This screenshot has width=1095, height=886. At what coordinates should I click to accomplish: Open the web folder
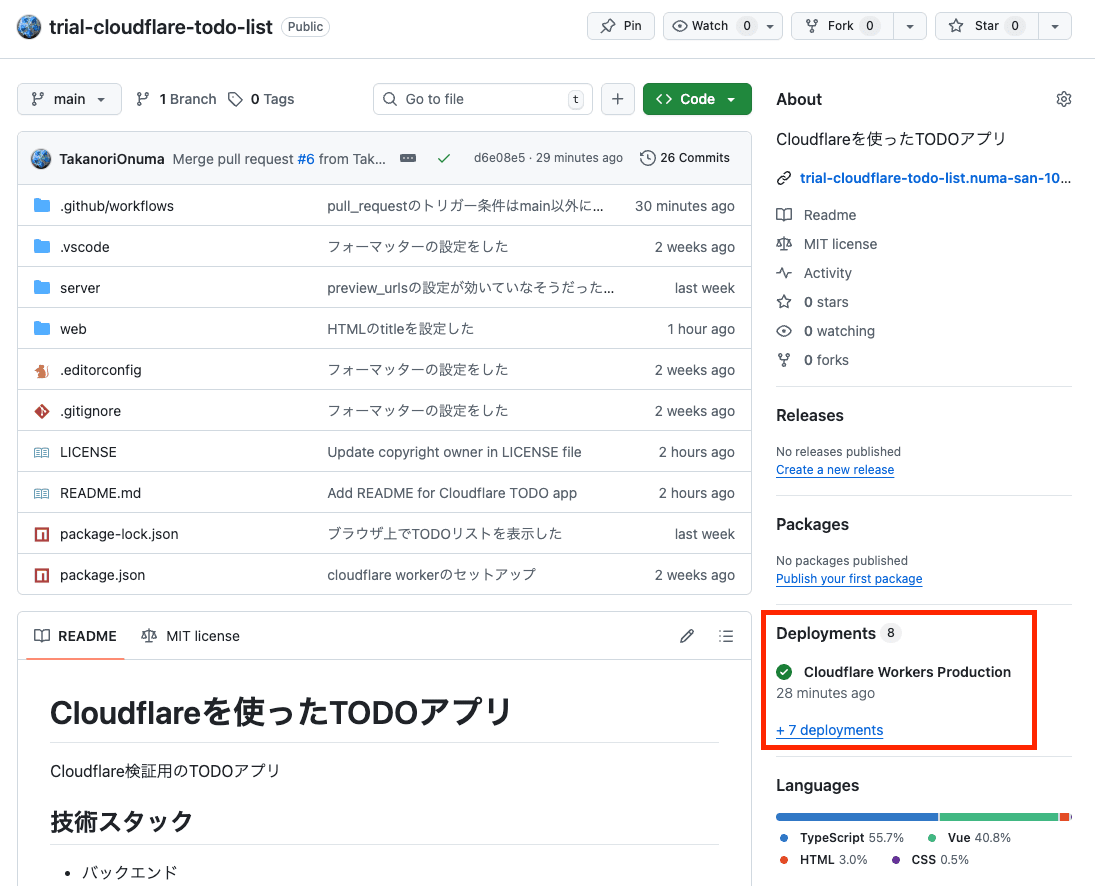[x=73, y=329]
